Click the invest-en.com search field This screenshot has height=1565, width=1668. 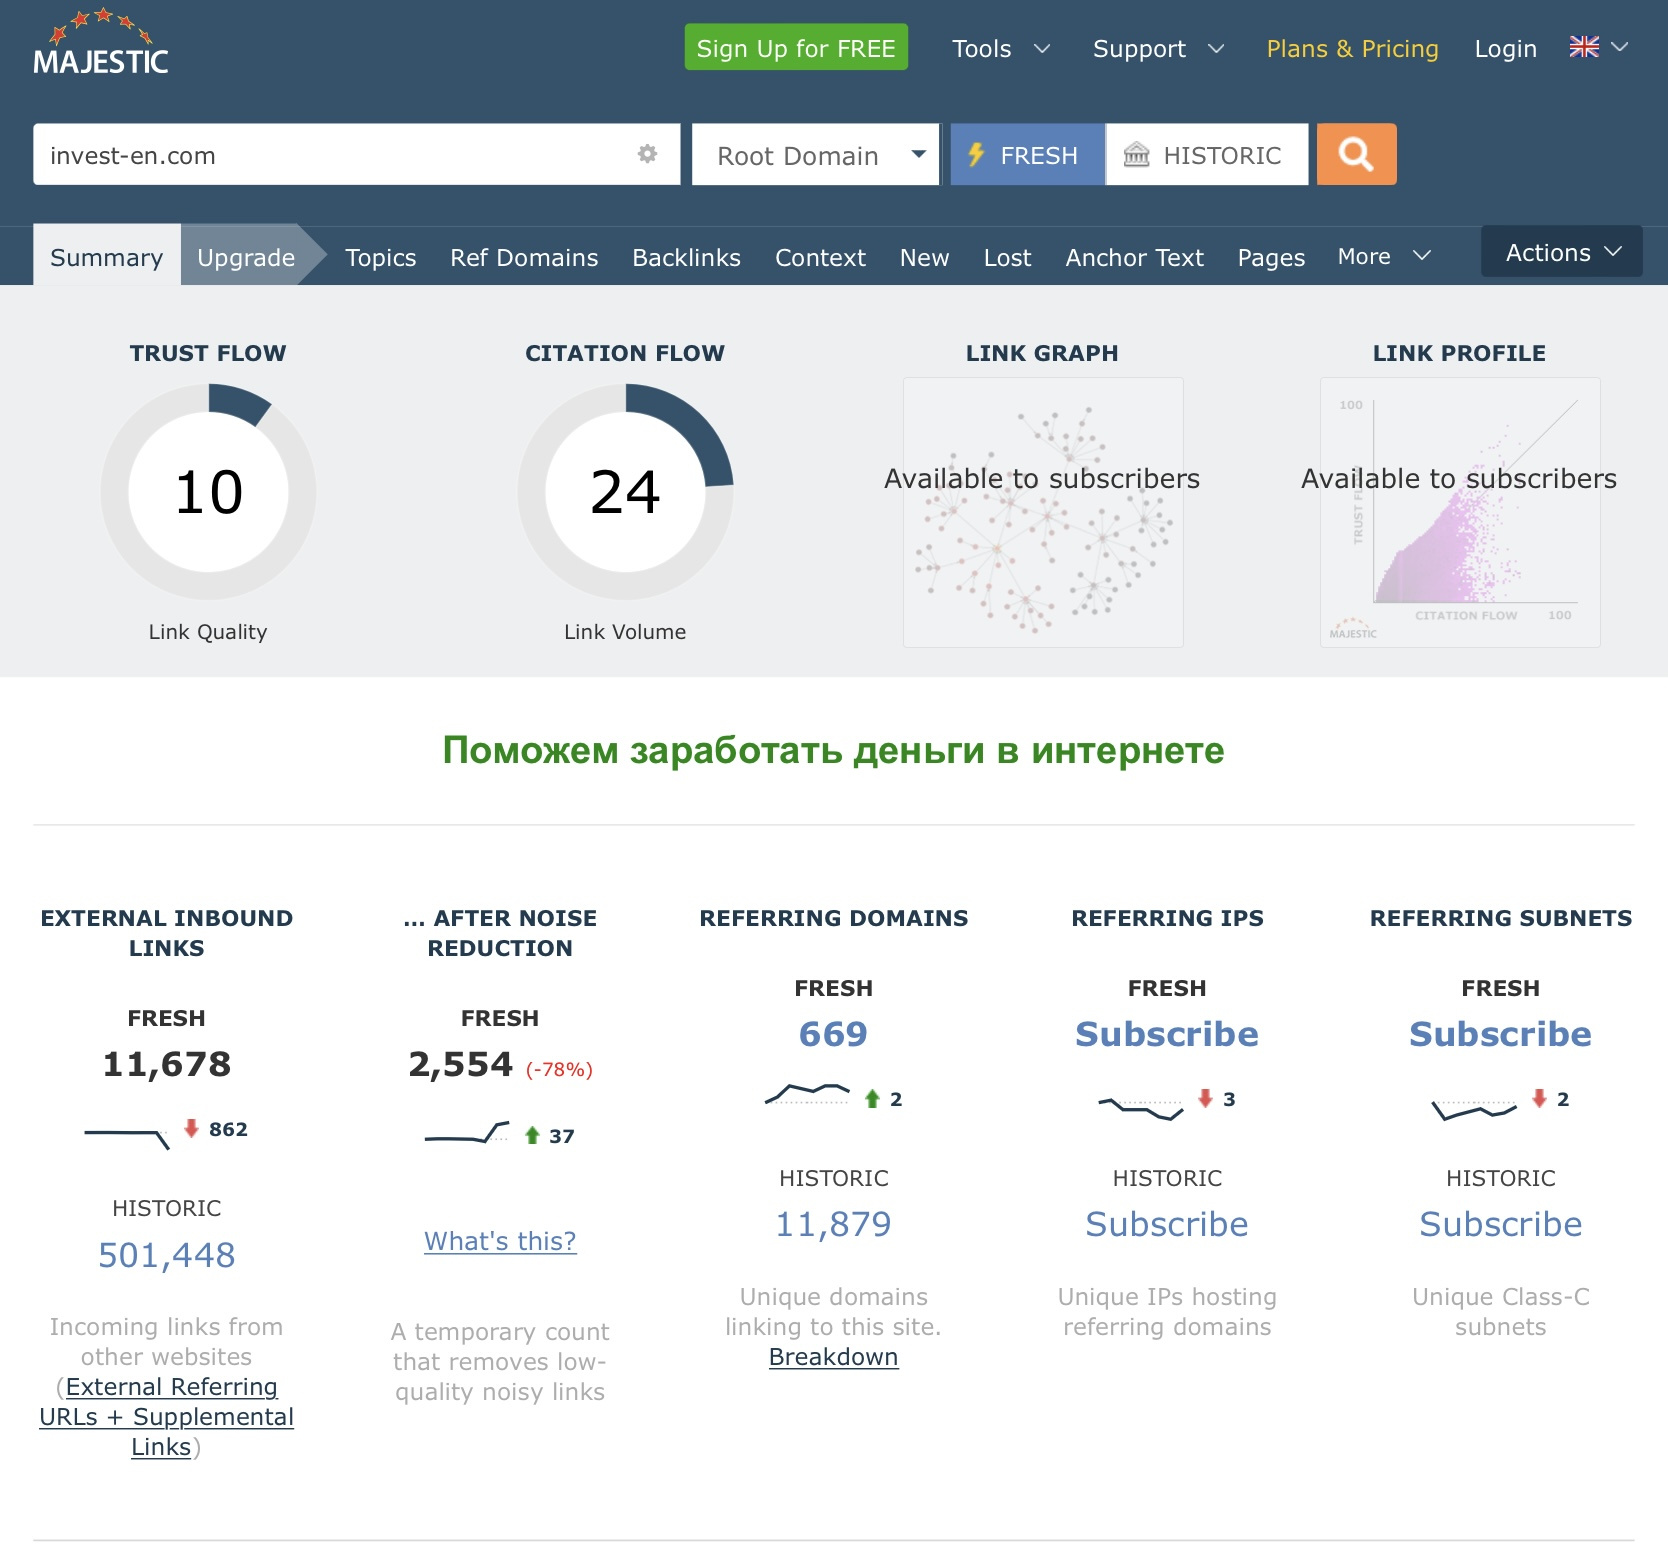[x=356, y=154]
